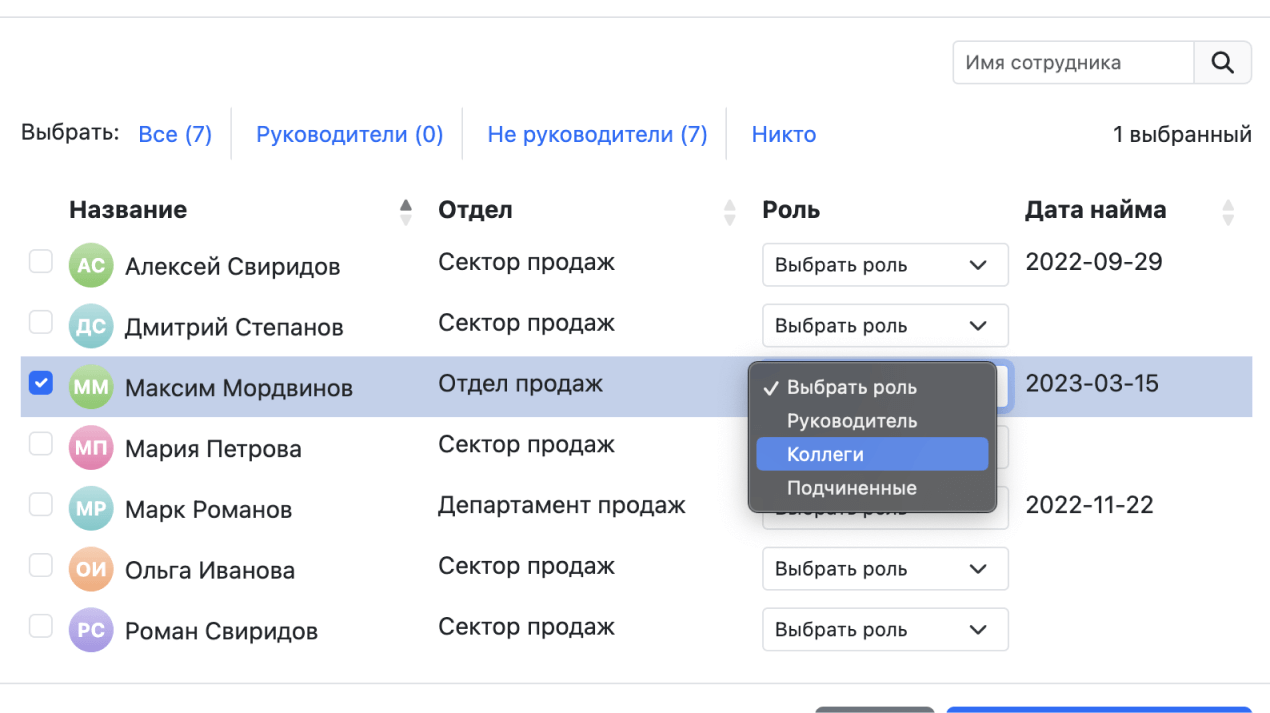Click the 1 выбранный counter text

click(1182, 134)
